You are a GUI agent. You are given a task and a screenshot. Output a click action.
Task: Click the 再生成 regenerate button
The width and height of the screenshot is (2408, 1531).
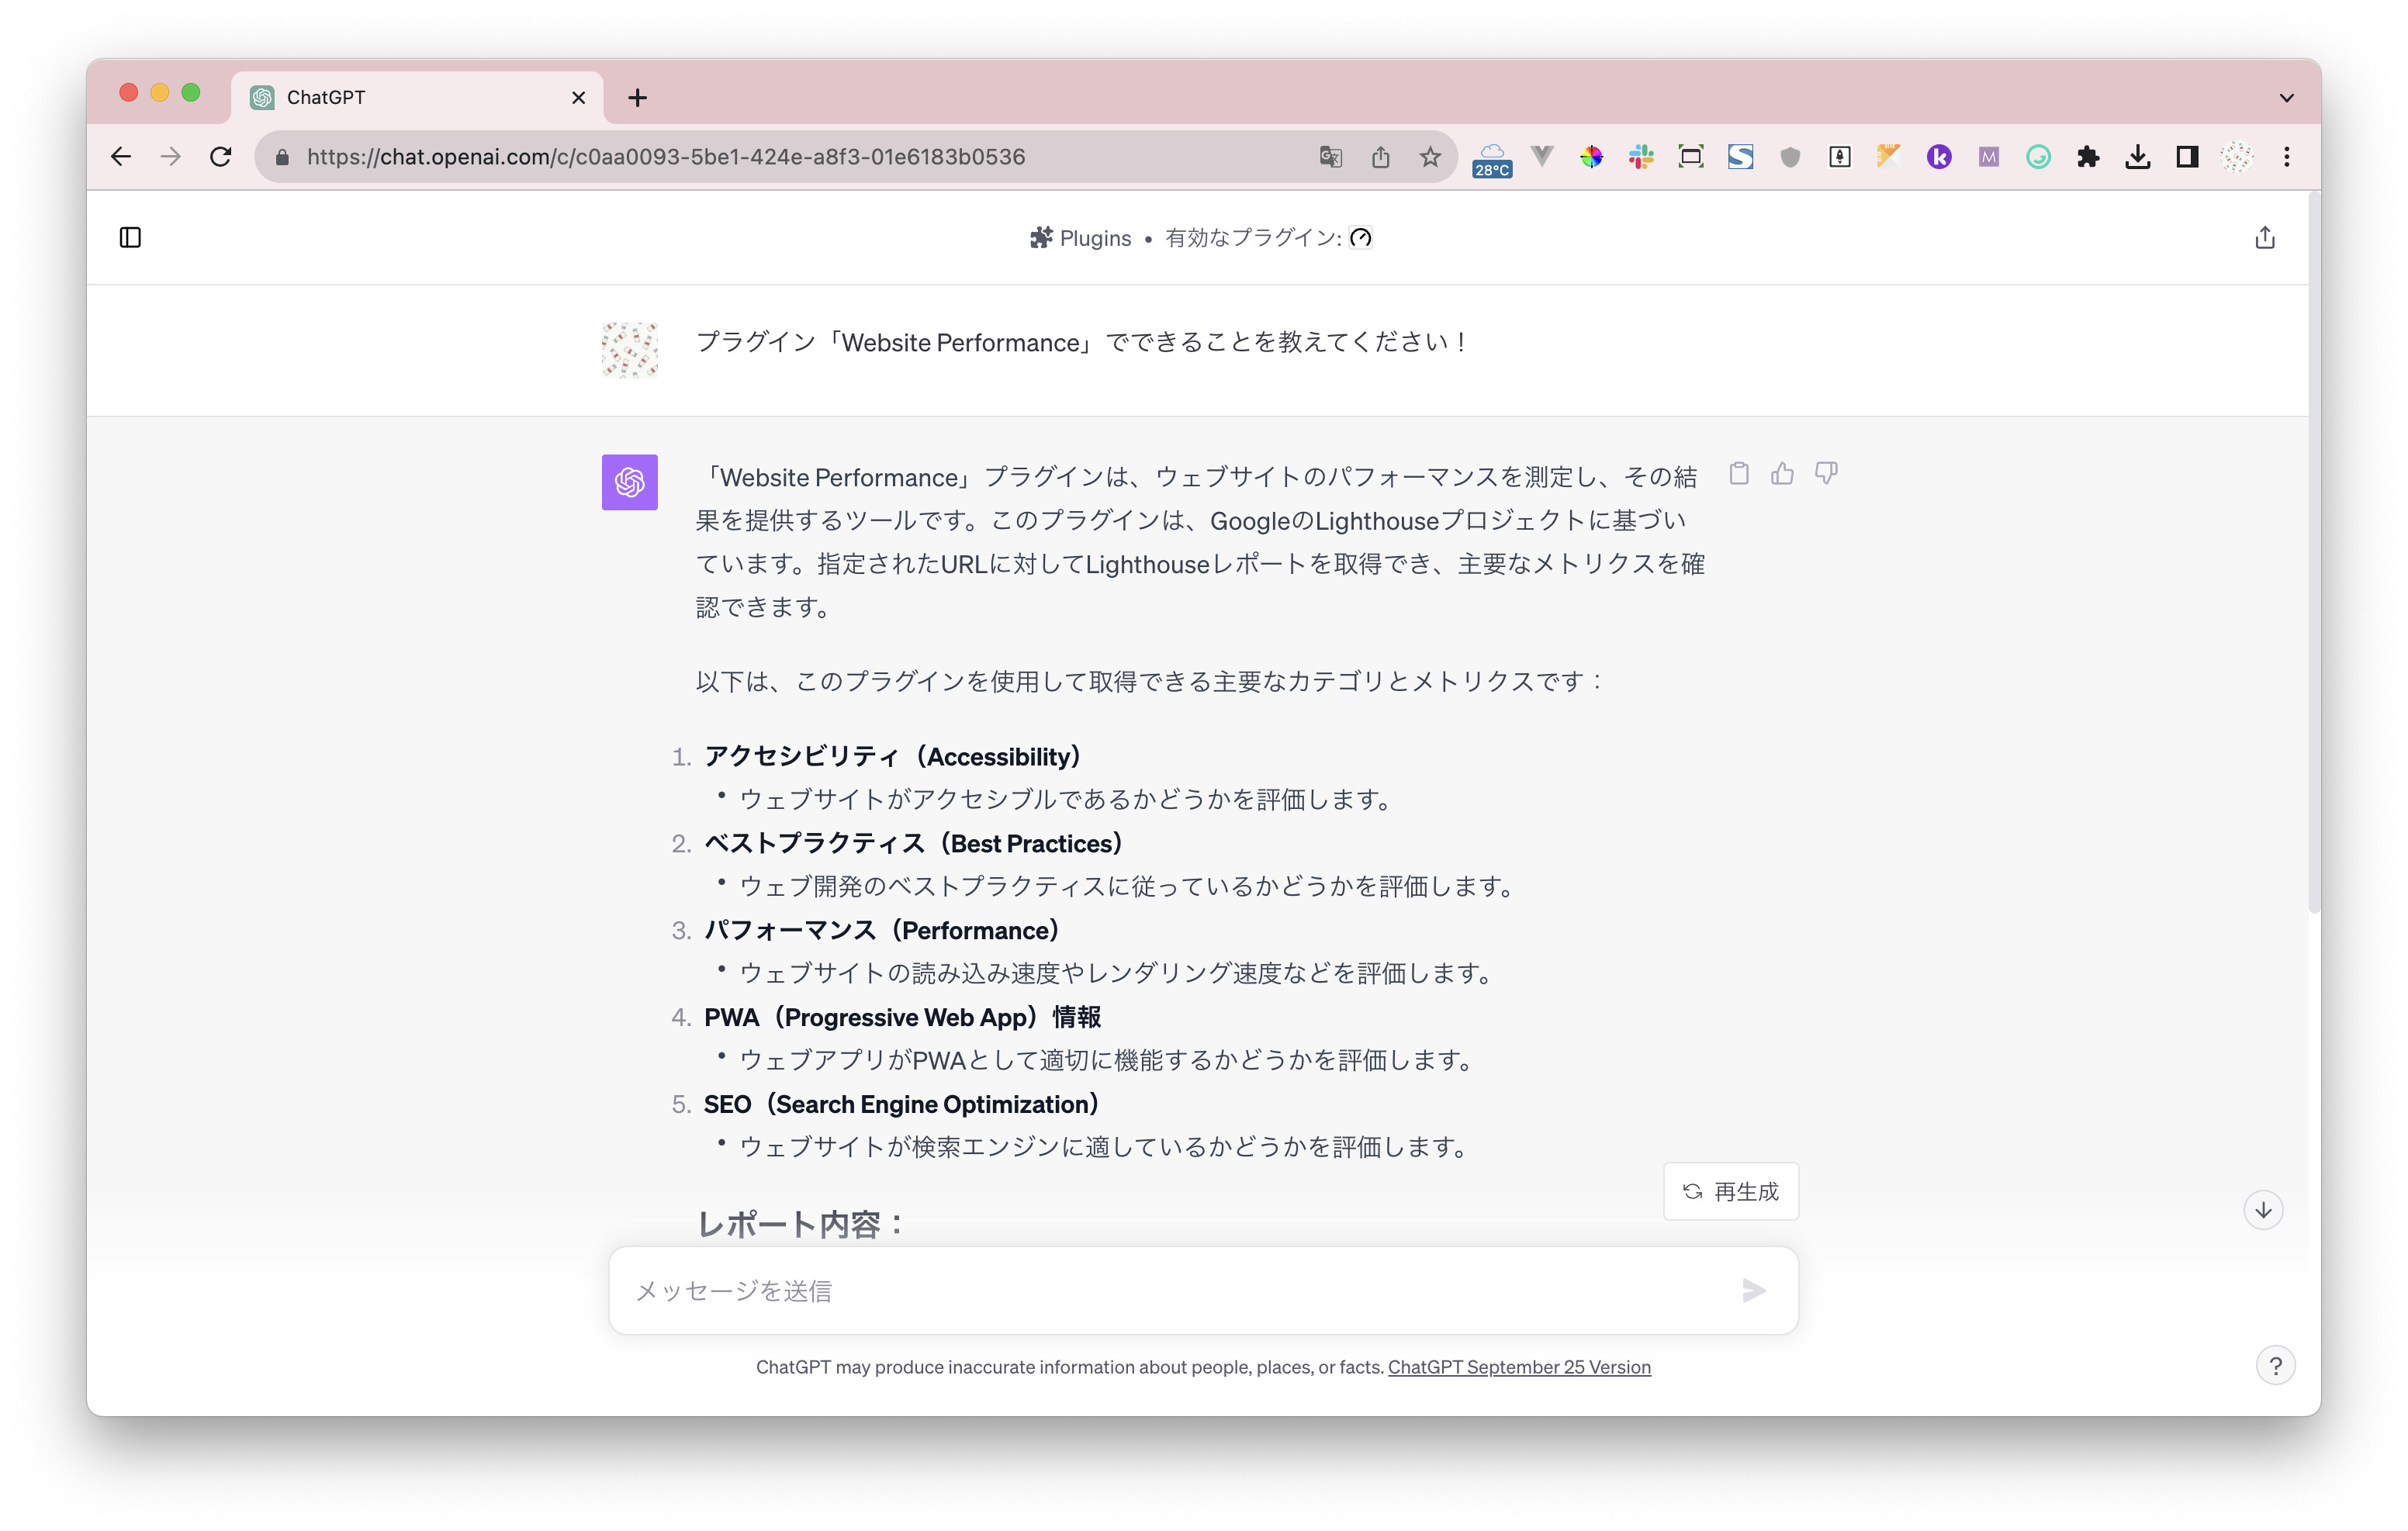pos(1731,1191)
